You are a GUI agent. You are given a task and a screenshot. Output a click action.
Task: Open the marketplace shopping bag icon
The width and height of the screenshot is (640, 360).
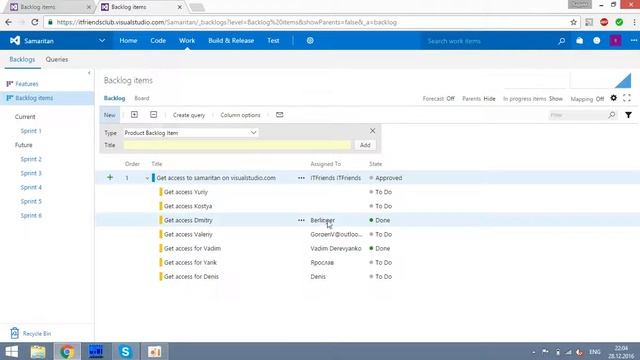coord(580,41)
